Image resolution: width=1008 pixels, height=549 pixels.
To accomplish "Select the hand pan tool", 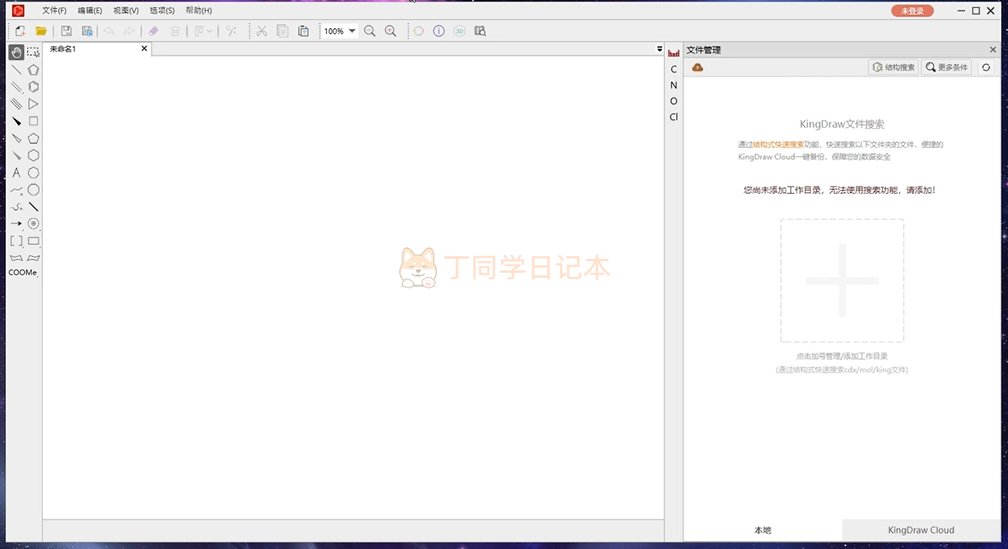I will coord(16,52).
